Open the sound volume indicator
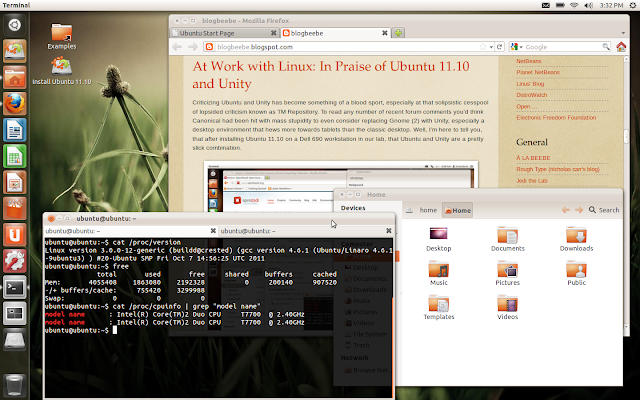Screen dimensions: 640x400 pyautogui.click(x=588, y=5)
